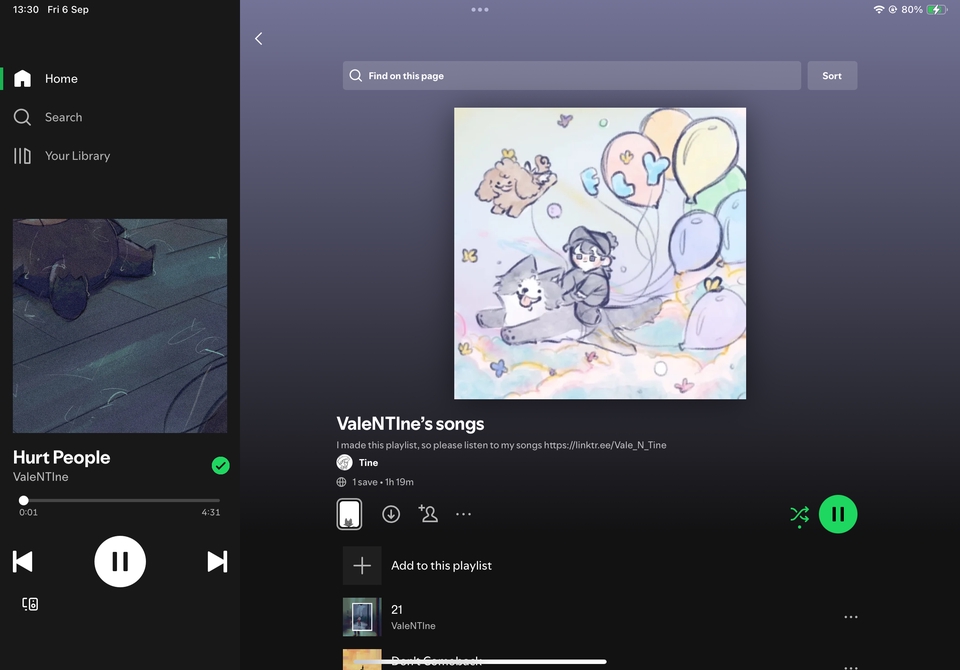Viewport: 960px width, 670px height.
Task: Toggle the green saved checkmark for Hurt People
Action: click(220, 465)
